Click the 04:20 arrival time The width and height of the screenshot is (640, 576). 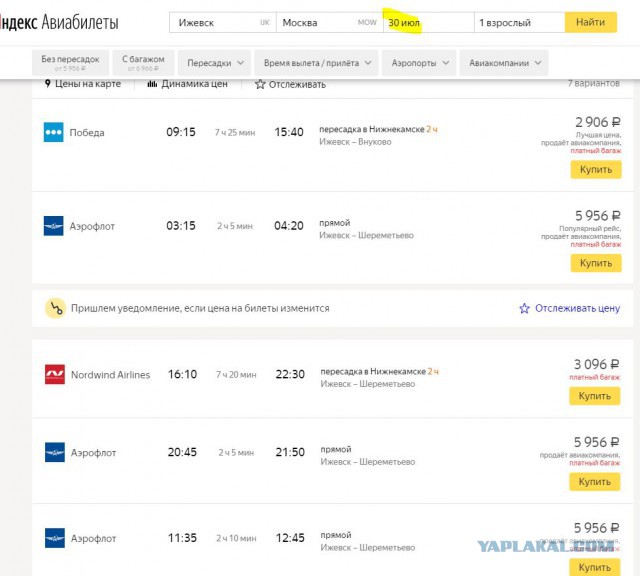[289, 226]
